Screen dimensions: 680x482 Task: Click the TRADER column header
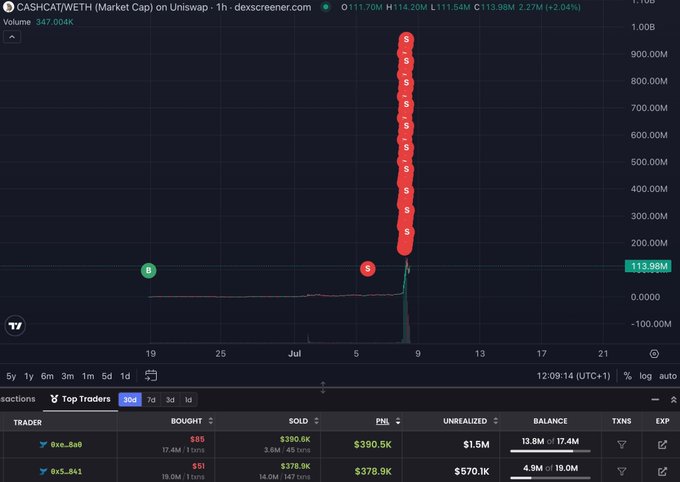[28, 422]
